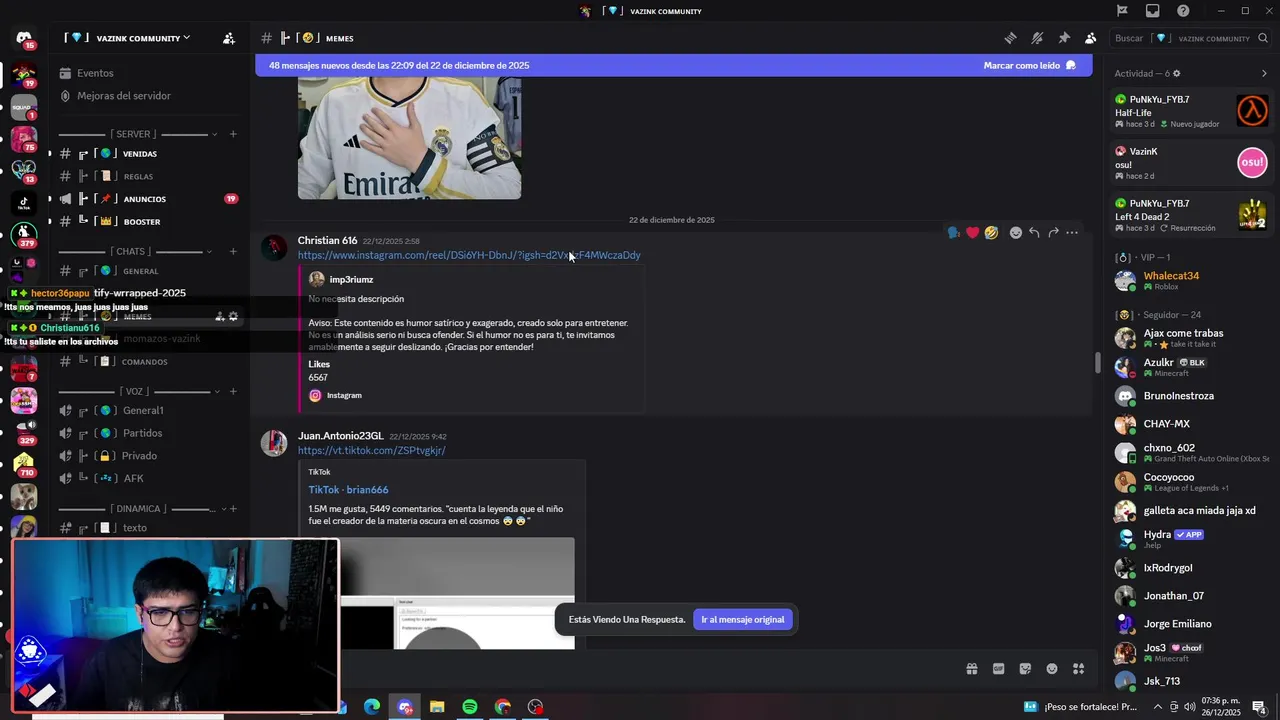Open the Discord help question-mark icon
This screenshot has width=1280, height=720.
[x=1183, y=11]
